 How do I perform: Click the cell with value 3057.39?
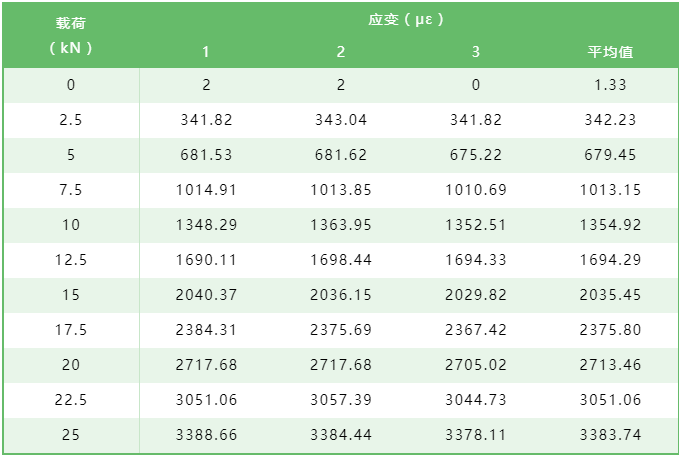pos(341,400)
